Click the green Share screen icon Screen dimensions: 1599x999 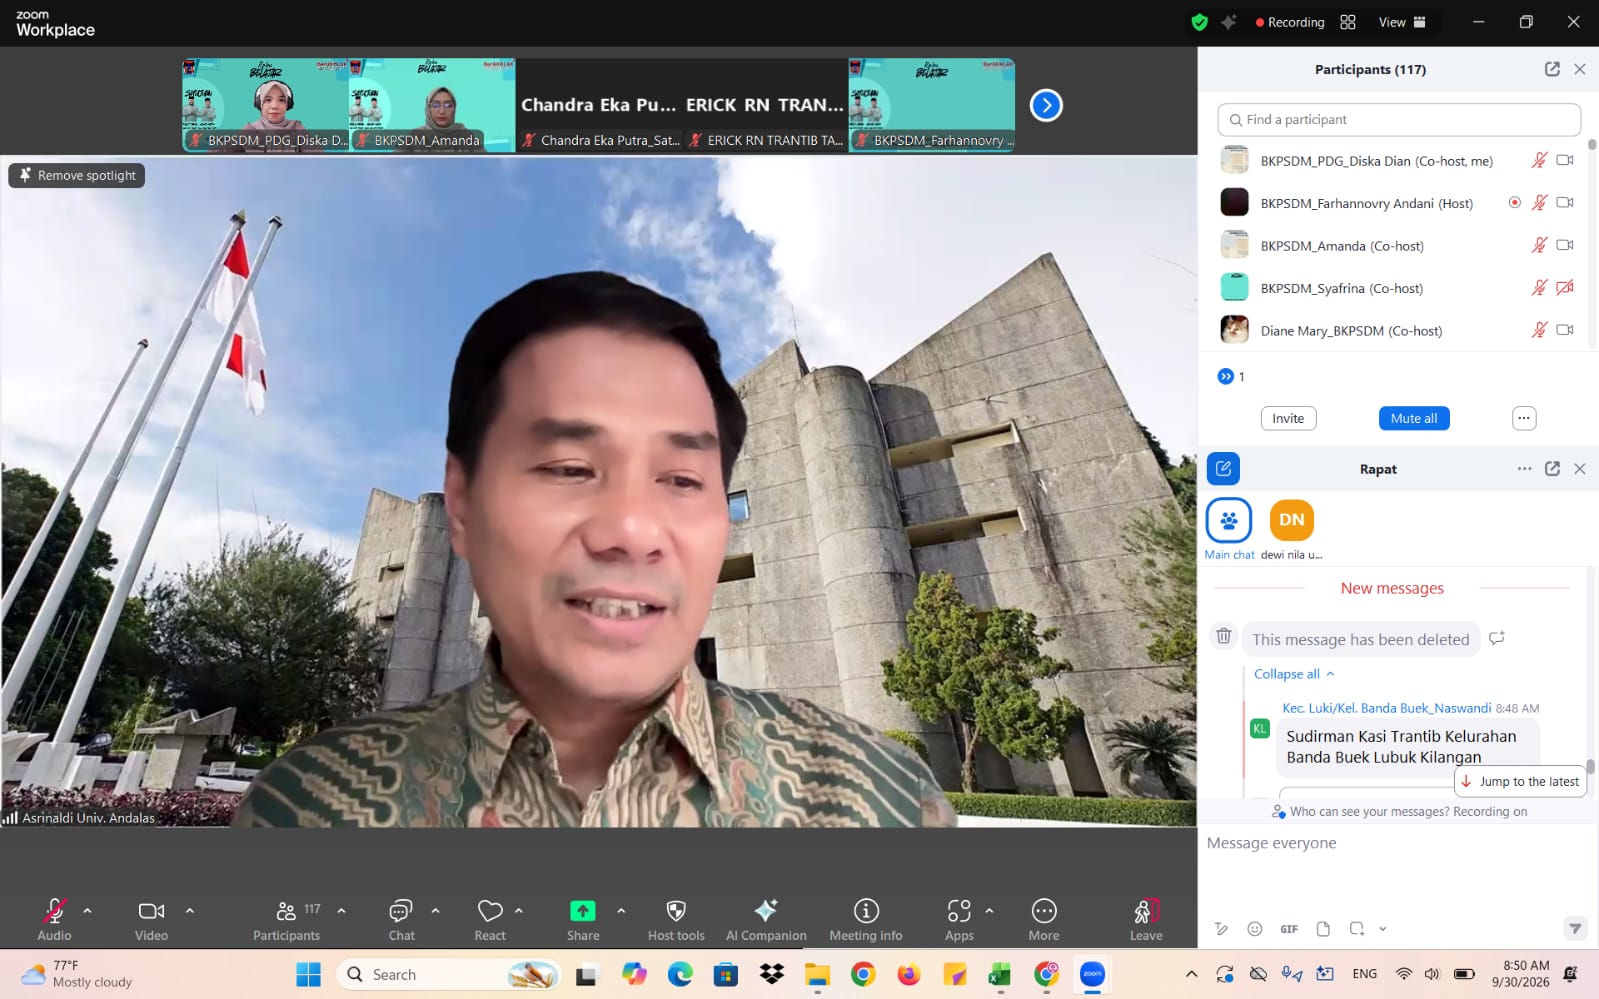point(582,910)
